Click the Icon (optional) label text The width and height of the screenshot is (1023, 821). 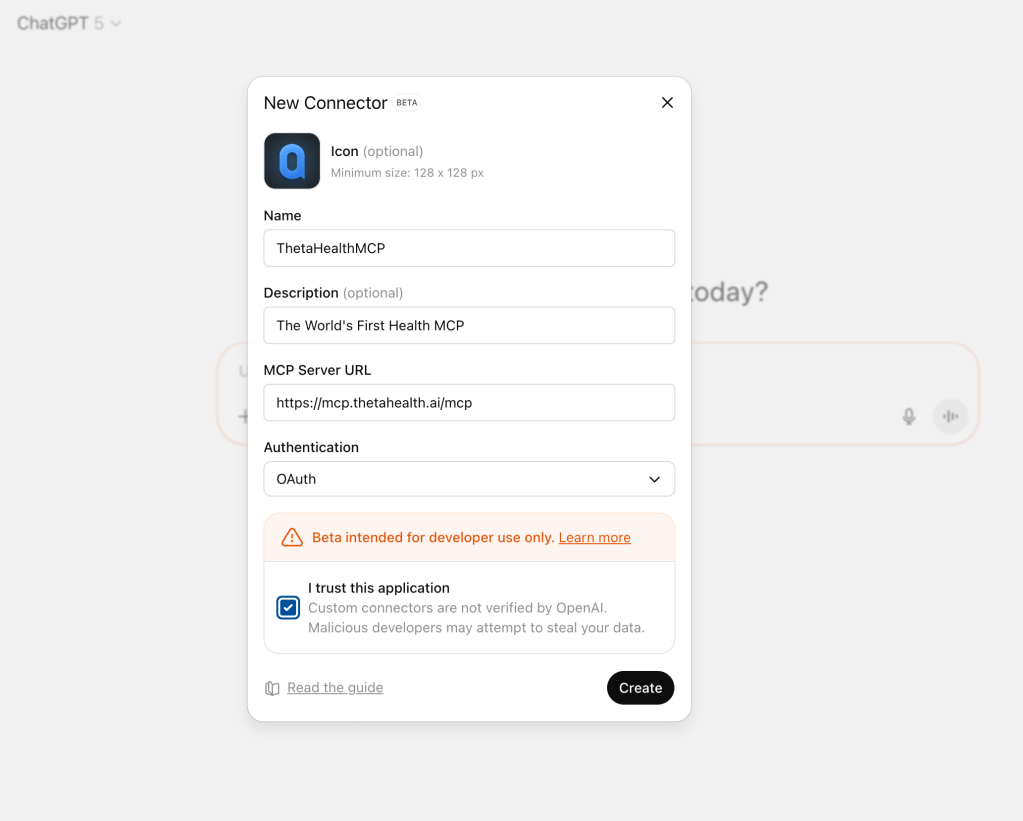tap(376, 151)
